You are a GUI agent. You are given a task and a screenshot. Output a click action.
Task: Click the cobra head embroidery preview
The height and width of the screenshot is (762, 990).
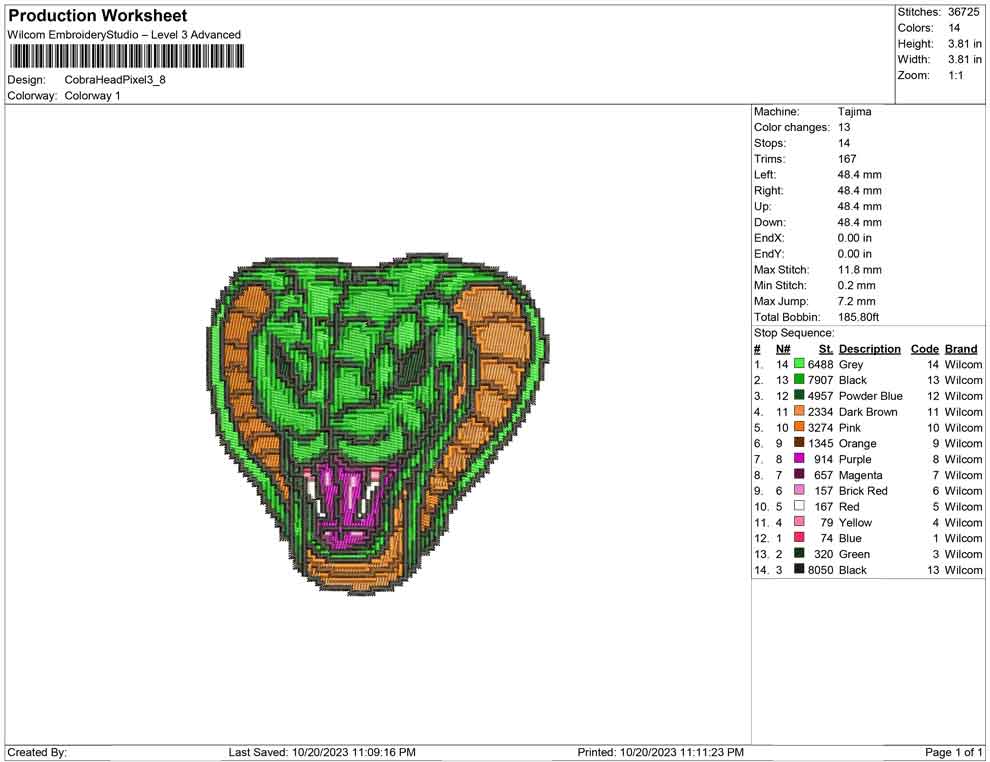pos(379,425)
